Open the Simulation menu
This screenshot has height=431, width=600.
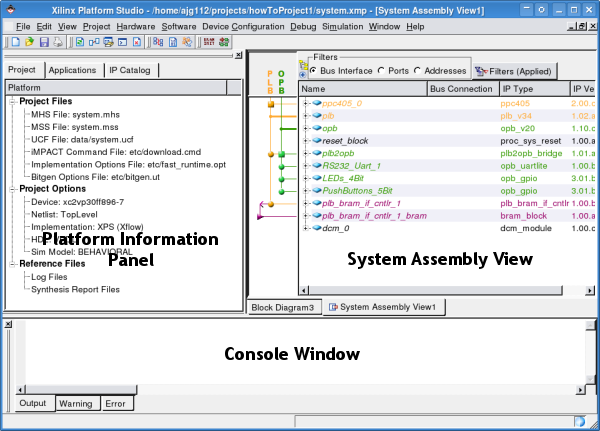(x=342, y=26)
